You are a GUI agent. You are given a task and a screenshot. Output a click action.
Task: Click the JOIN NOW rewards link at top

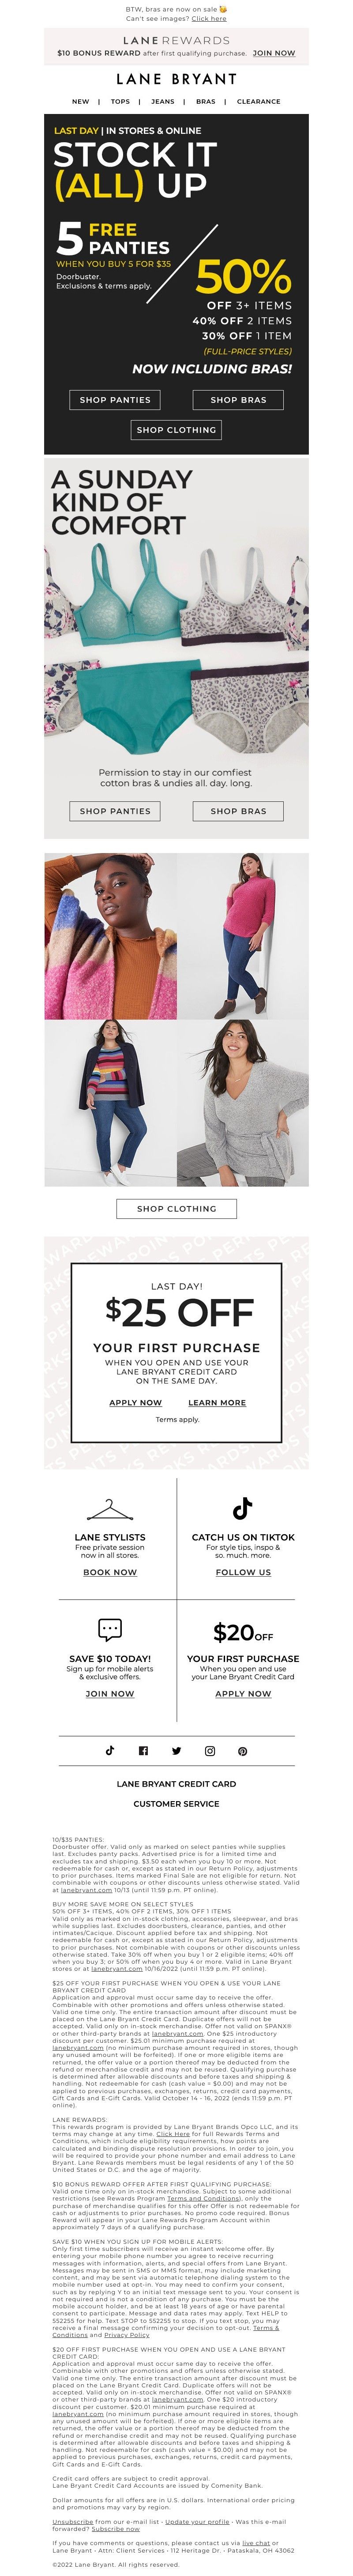pos(274,52)
